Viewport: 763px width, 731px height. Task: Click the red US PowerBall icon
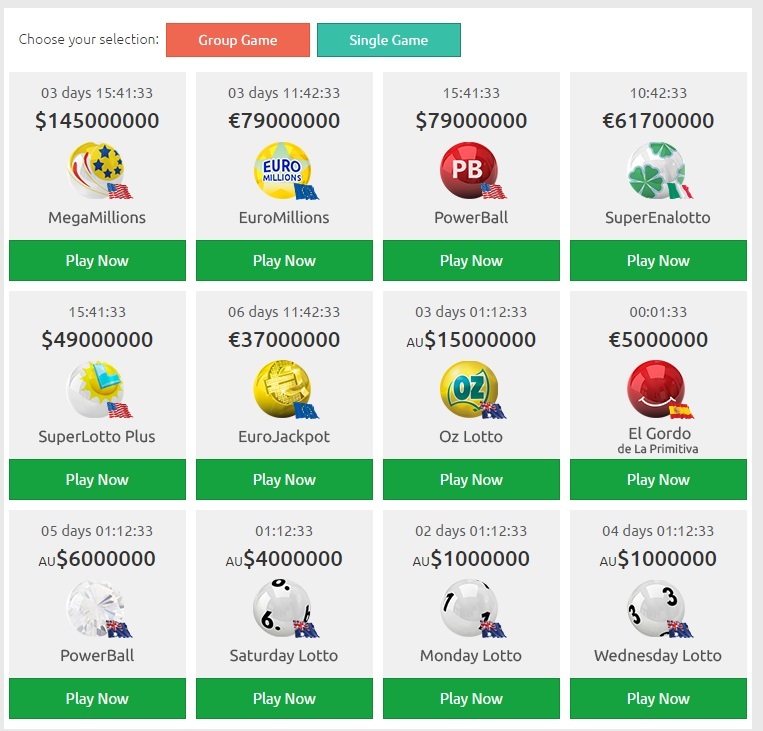(x=470, y=170)
